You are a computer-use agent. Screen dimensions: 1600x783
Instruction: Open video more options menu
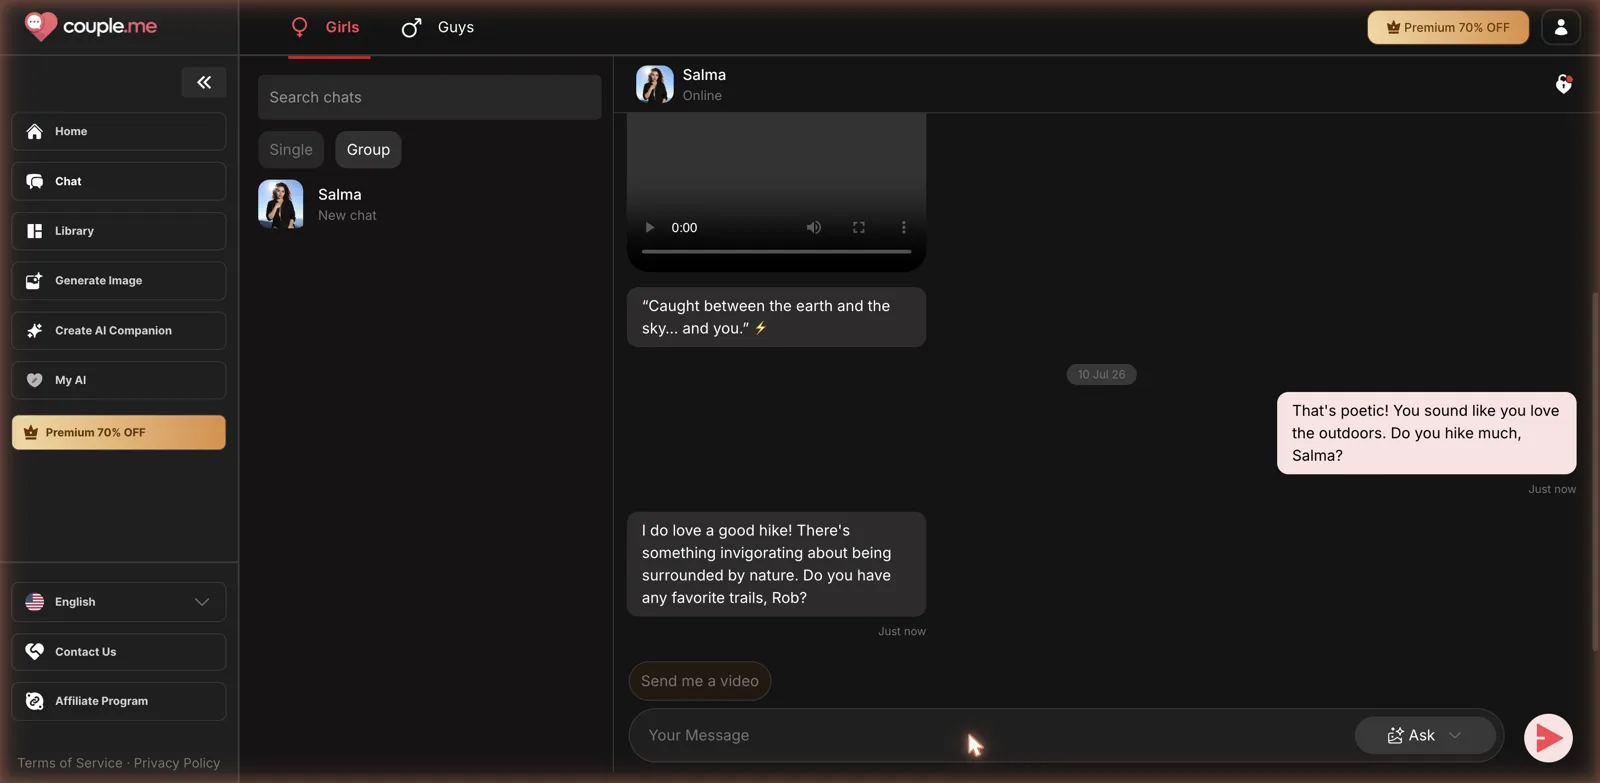pos(904,228)
